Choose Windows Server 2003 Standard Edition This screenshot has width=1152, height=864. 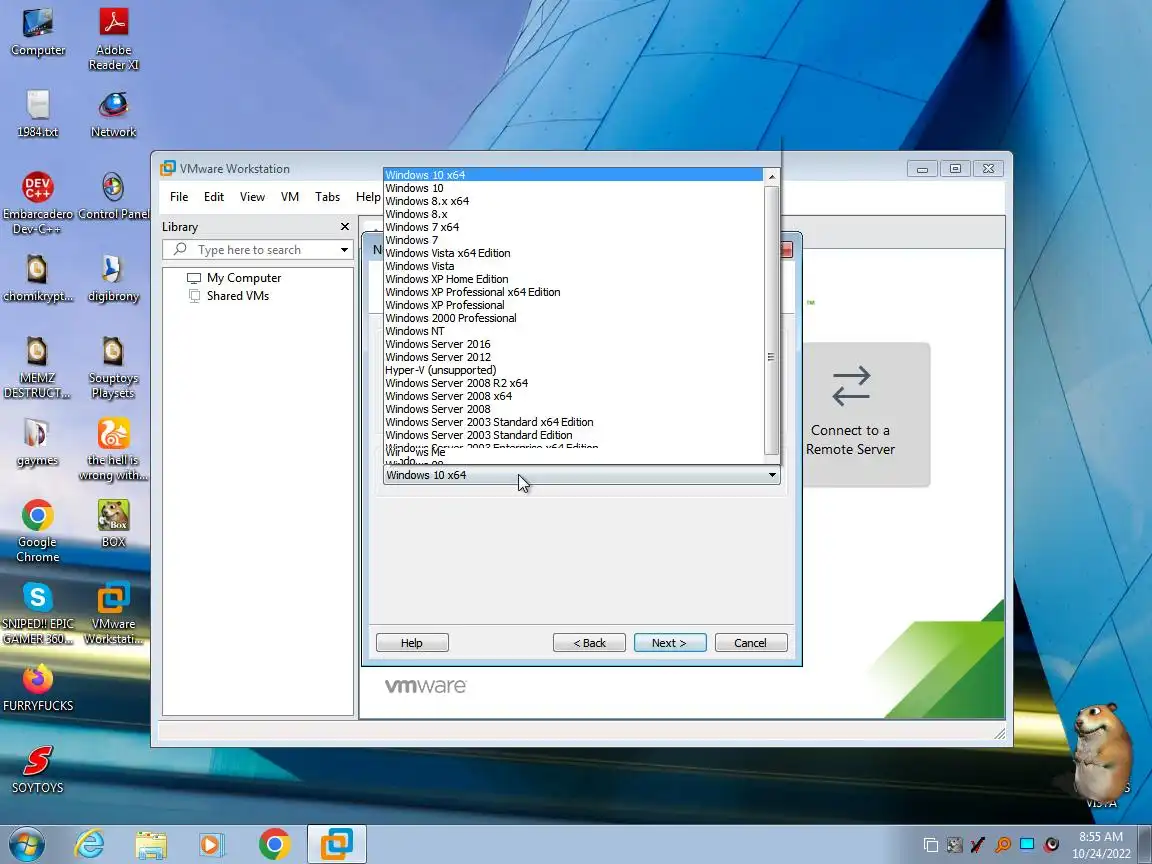(573, 435)
